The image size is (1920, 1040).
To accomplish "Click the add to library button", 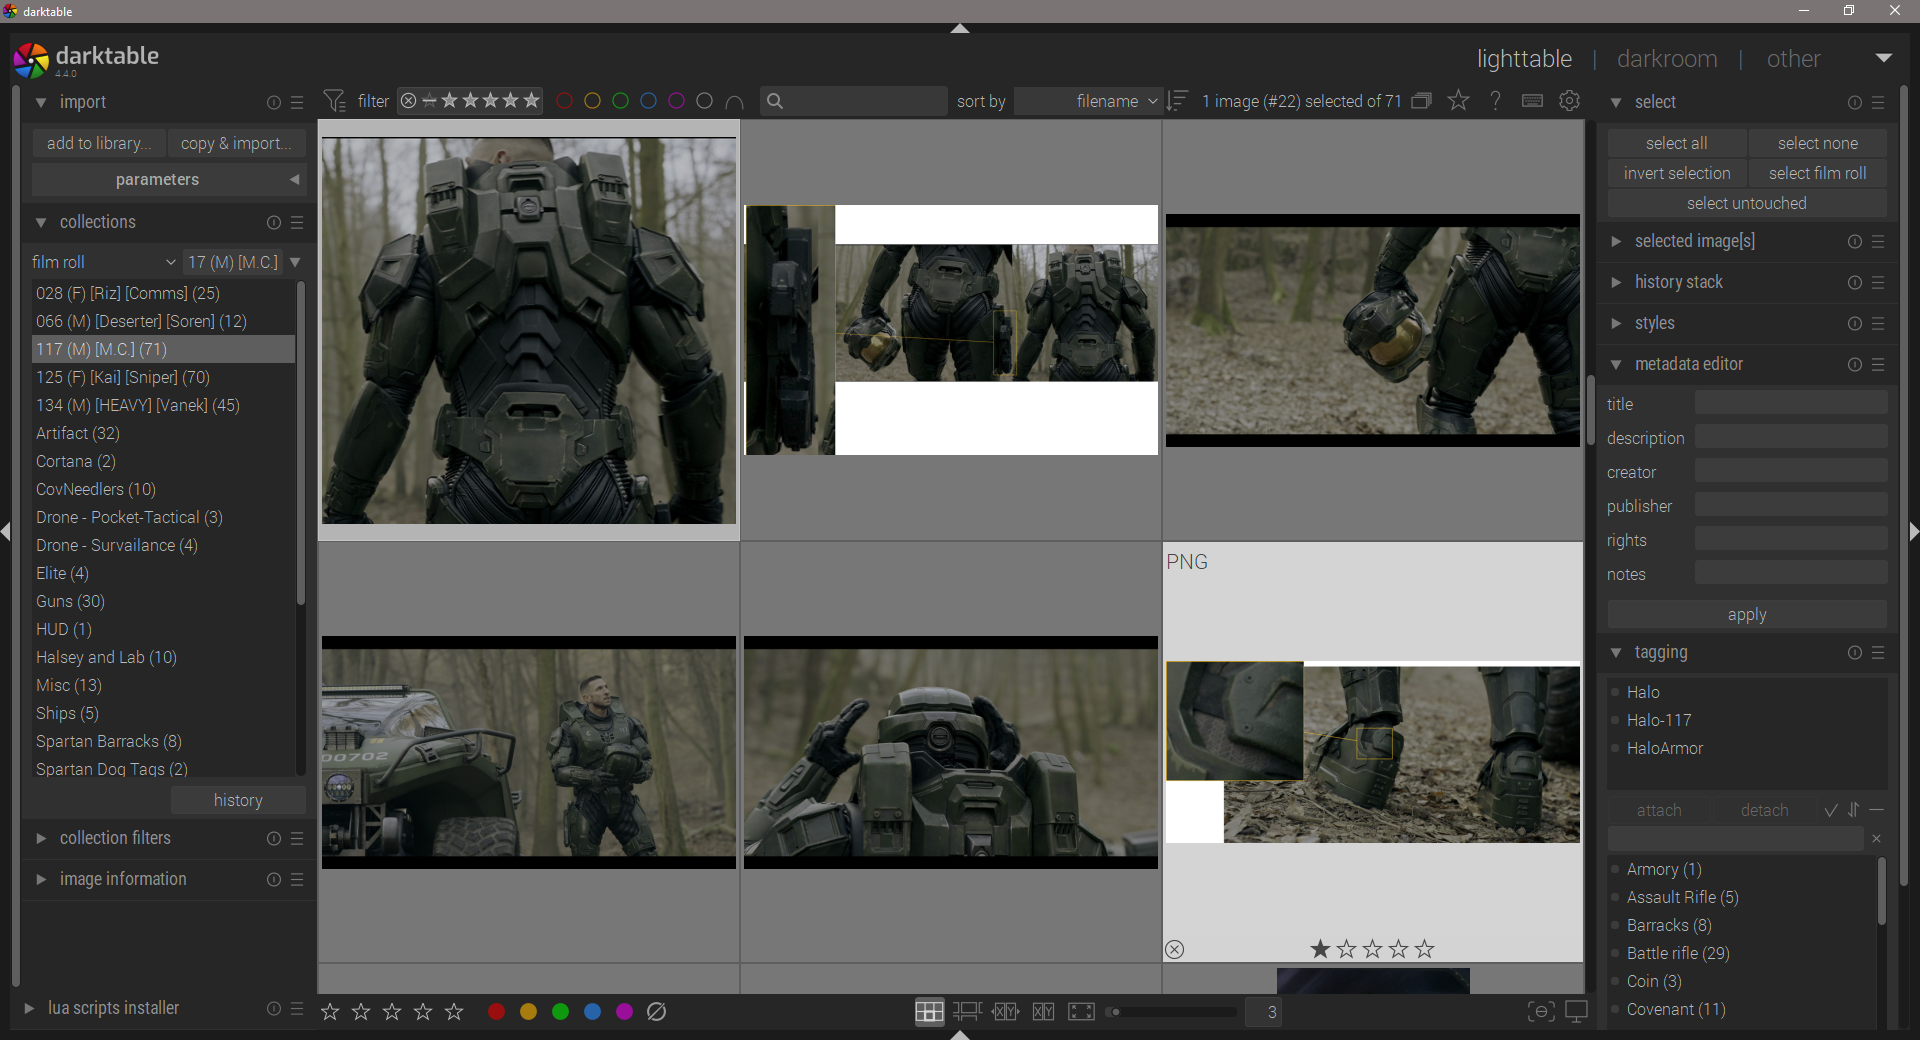I will pyautogui.click(x=99, y=143).
